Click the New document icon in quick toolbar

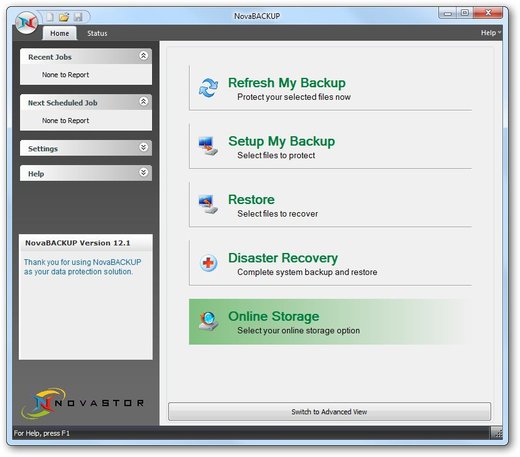coord(50,17)
